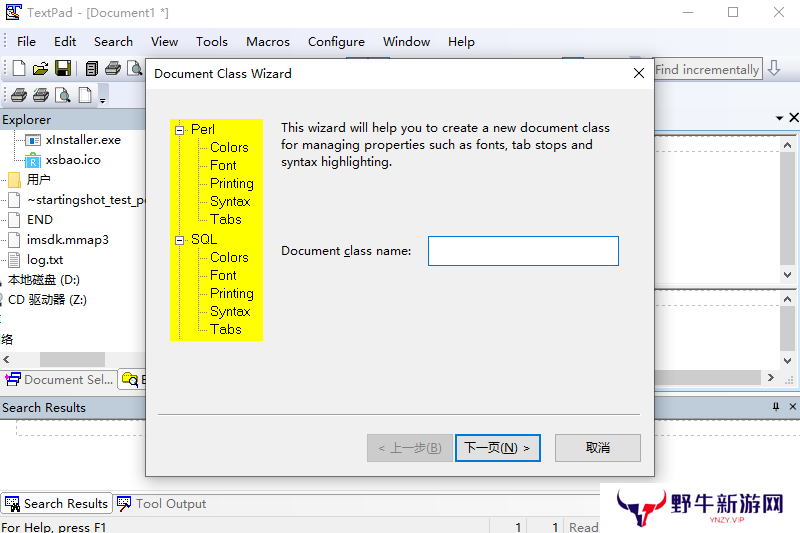The height and width of the screenshot is (533, 800).
Task: Open the Help menu
Action: click(x=461, y=42)
